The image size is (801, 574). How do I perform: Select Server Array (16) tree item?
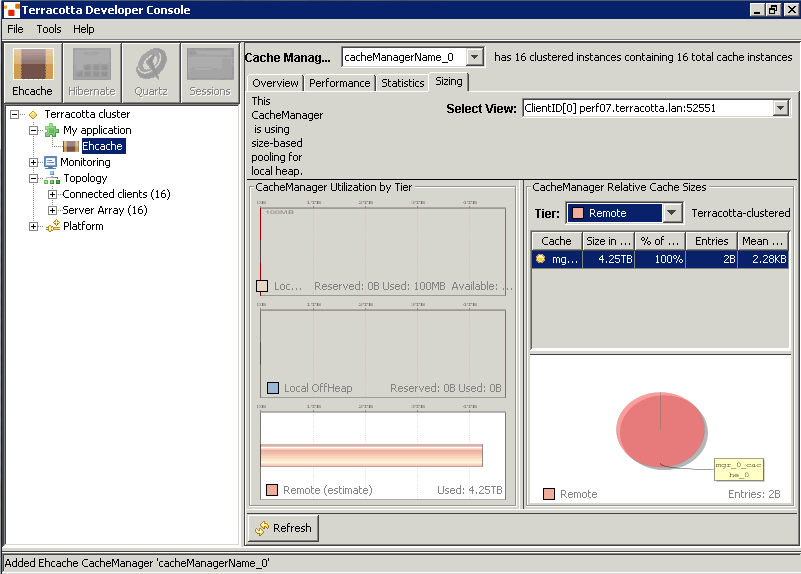click(x=105, y=210)
